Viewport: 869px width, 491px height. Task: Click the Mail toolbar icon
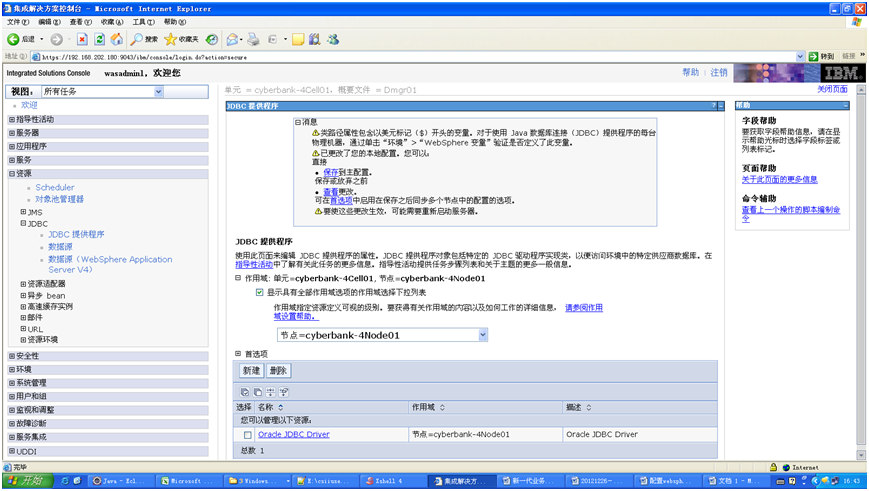click(232, 39)
